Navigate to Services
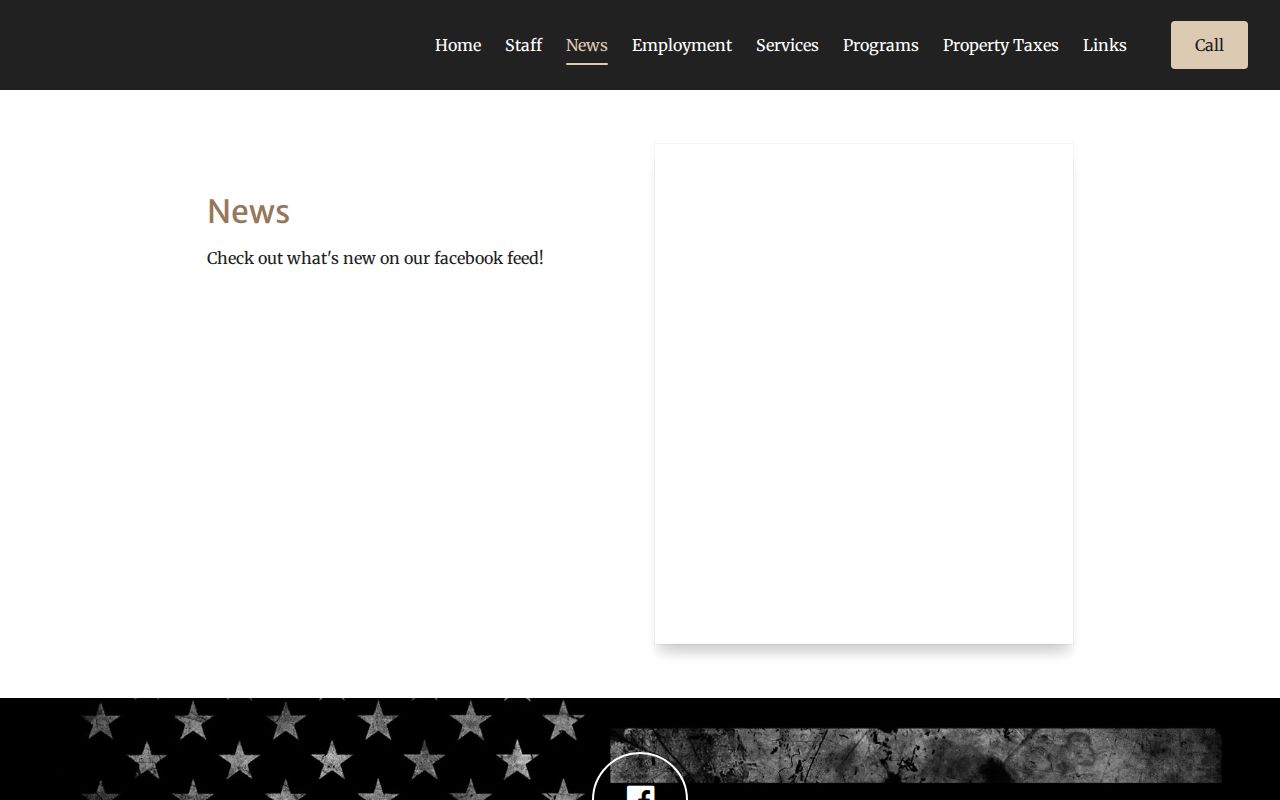The height and width of the screenshot is (800, 1280). [x=787, y=45]
